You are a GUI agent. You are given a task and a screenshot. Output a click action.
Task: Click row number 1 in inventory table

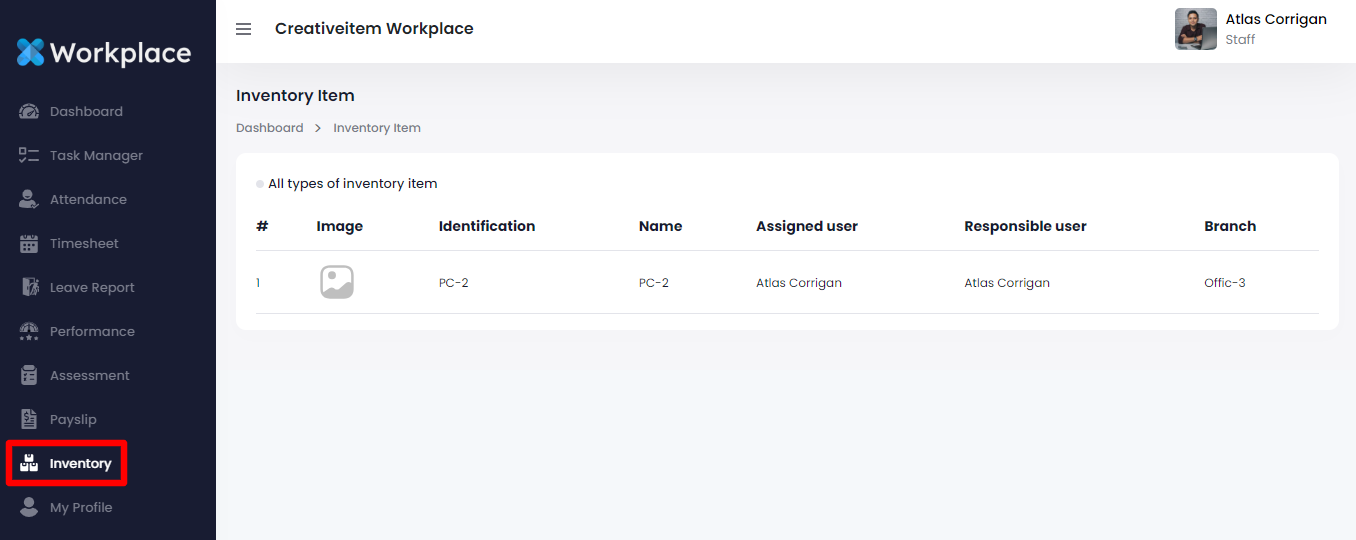pyautogui.click(x=258, y=283)
